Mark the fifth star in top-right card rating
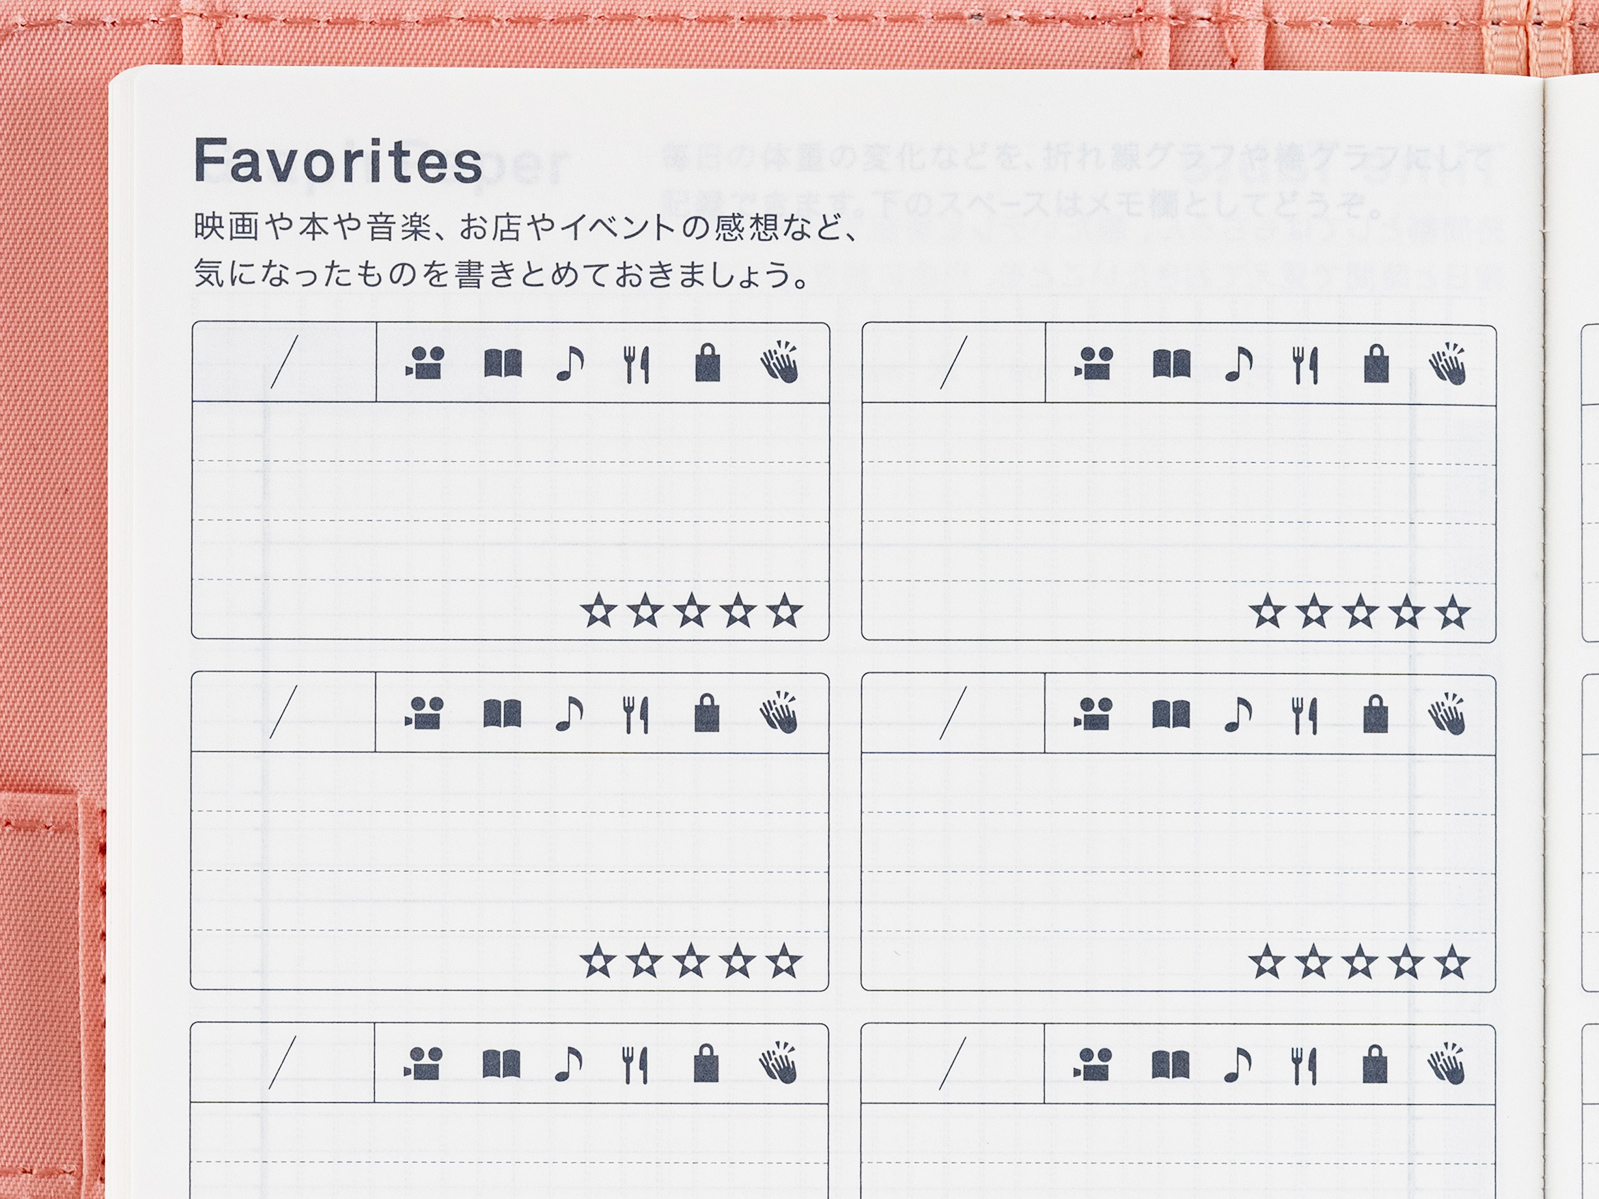 tap(1453, 612)
